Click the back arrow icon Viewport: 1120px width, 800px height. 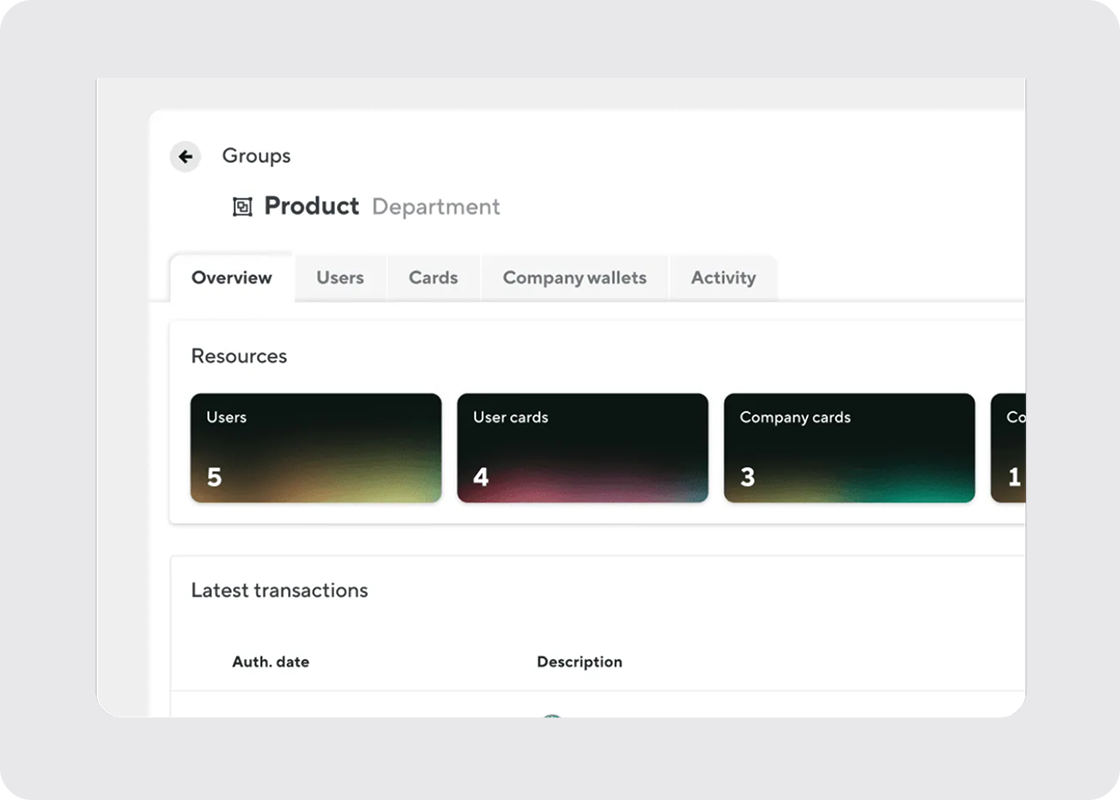(185, 156)
